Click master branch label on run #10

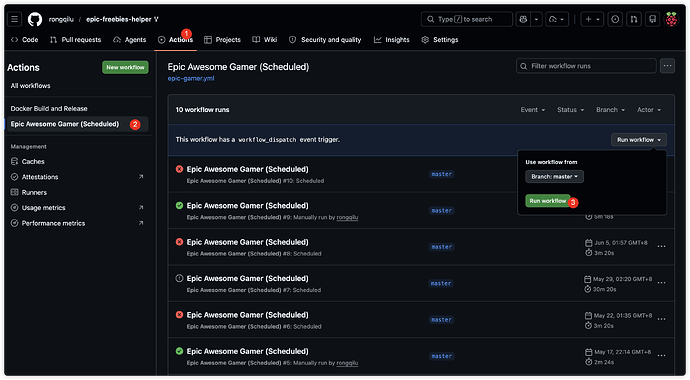(441, 175)
